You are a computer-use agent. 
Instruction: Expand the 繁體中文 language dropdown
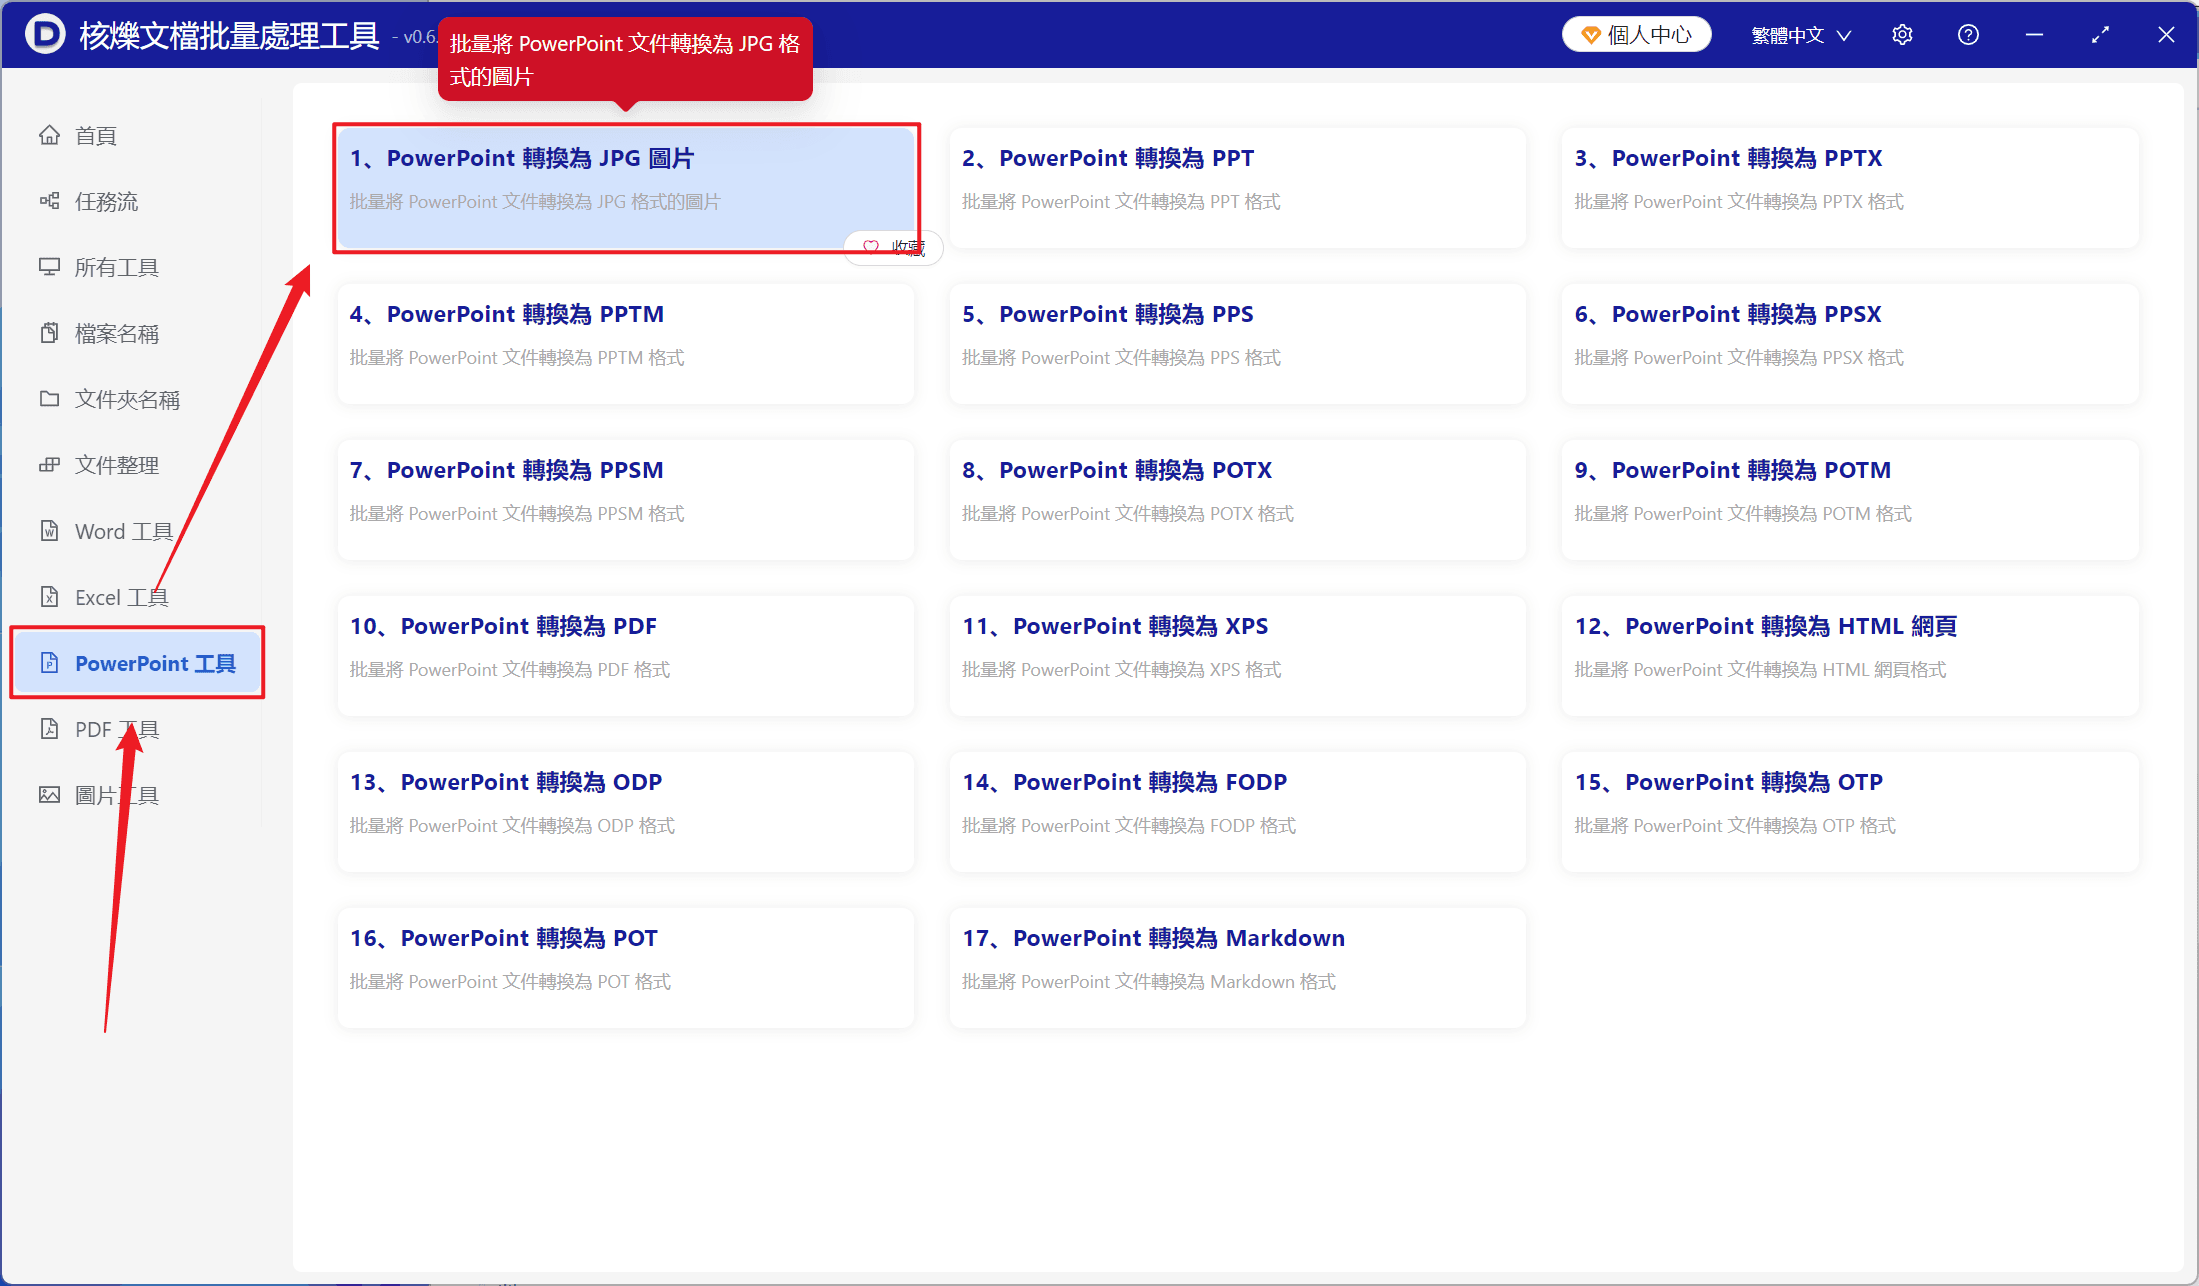pos(1801,35)
